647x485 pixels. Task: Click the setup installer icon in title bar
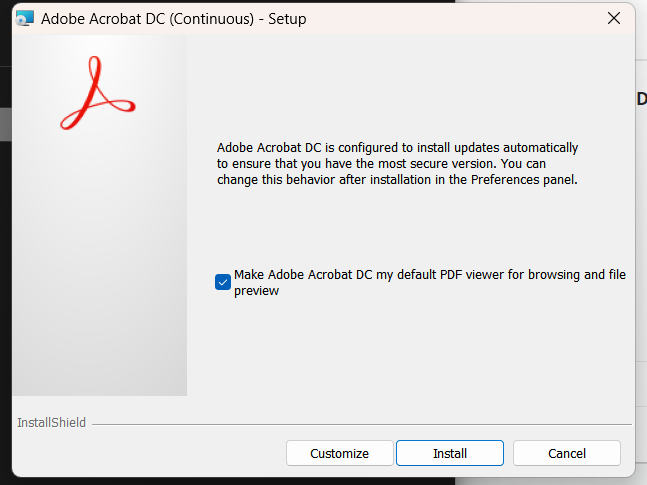pyautogui.click(x=25, y=19)
